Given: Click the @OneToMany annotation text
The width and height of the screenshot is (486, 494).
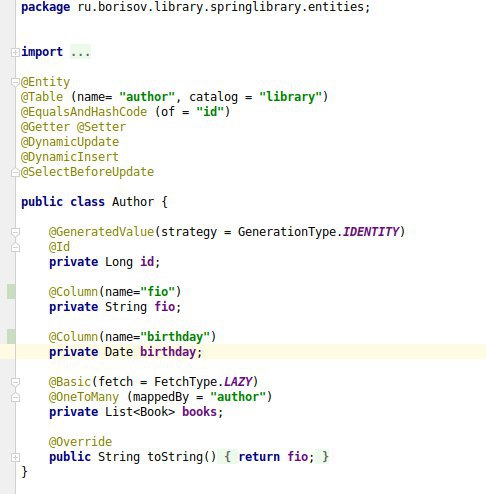Looking at the screenshot, I should pos(84,397).
